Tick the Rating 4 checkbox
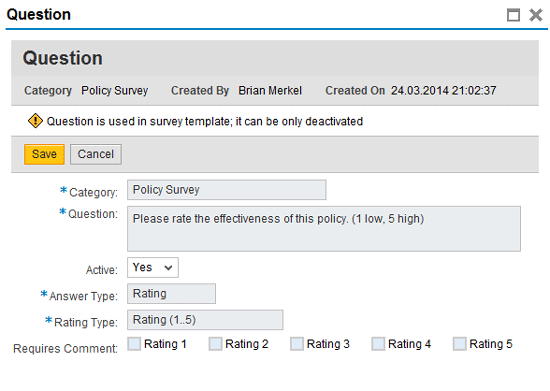Image resolution: width=550 pixels, height=391 pixels. click(378, 344)
